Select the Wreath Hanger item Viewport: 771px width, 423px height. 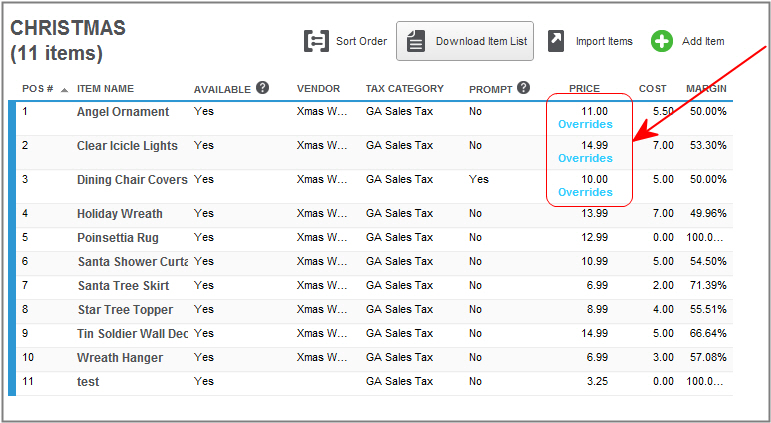(119, 358)
